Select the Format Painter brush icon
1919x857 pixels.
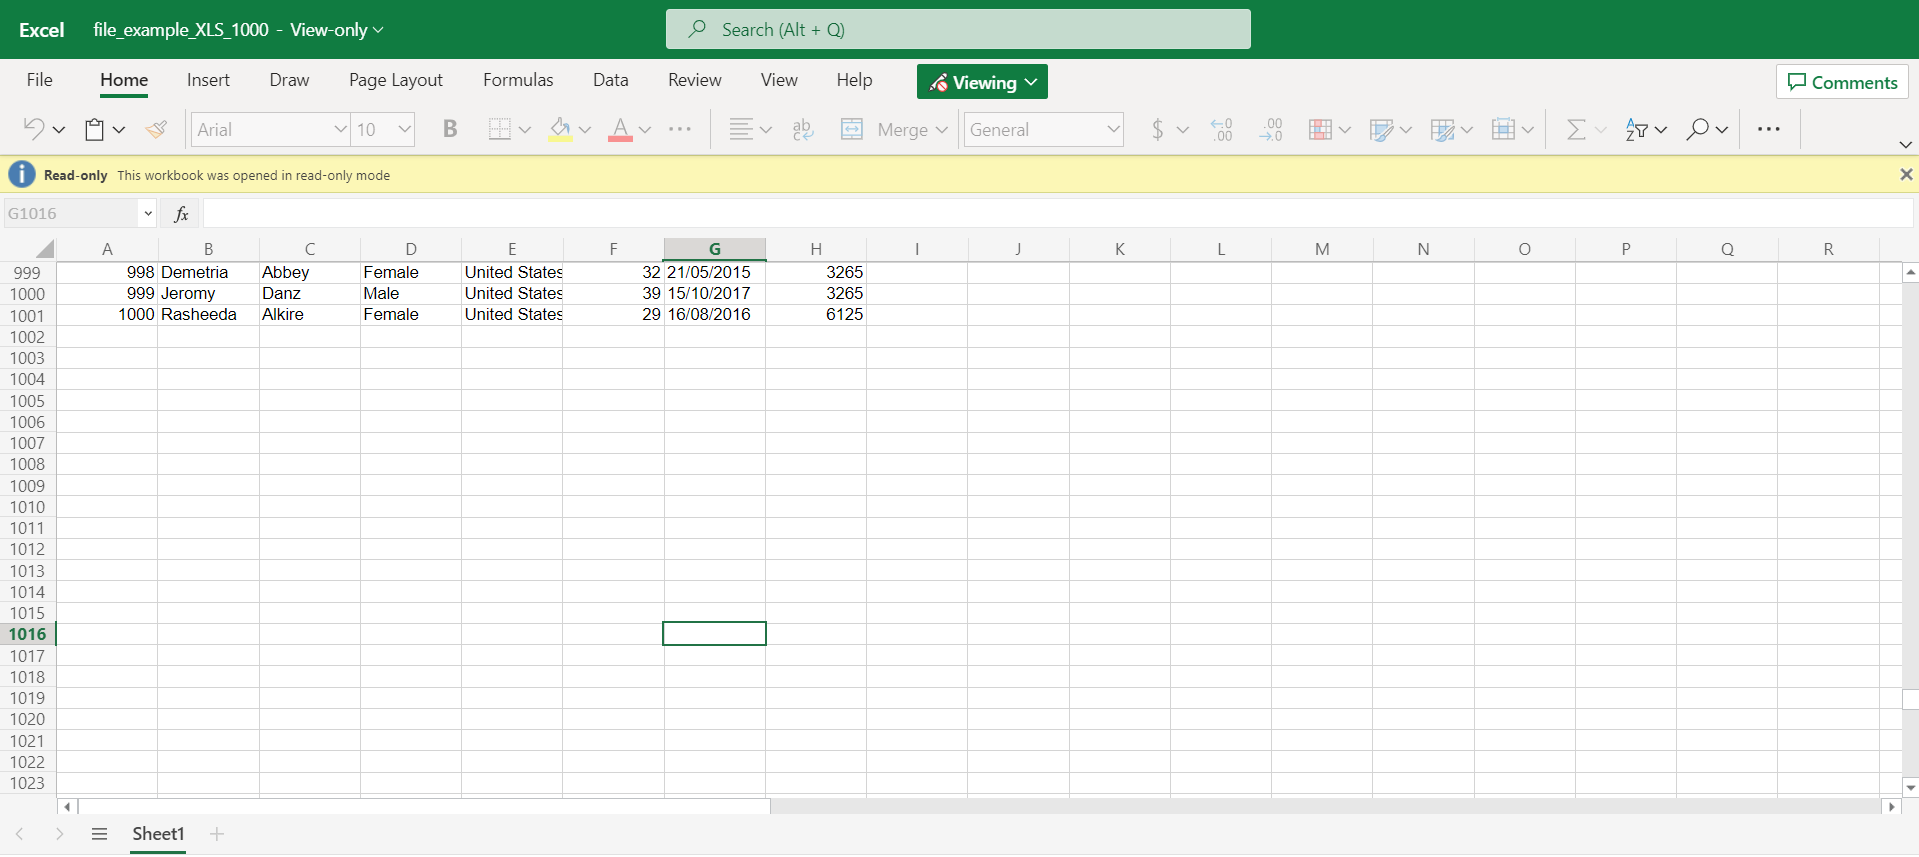pos(156,129)
